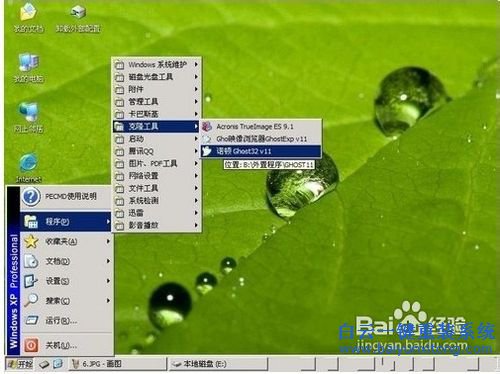The width and height of the screenshot is (500, 374).
Task: Expand the 搜索 search submenu
Action: coord(66,301)
